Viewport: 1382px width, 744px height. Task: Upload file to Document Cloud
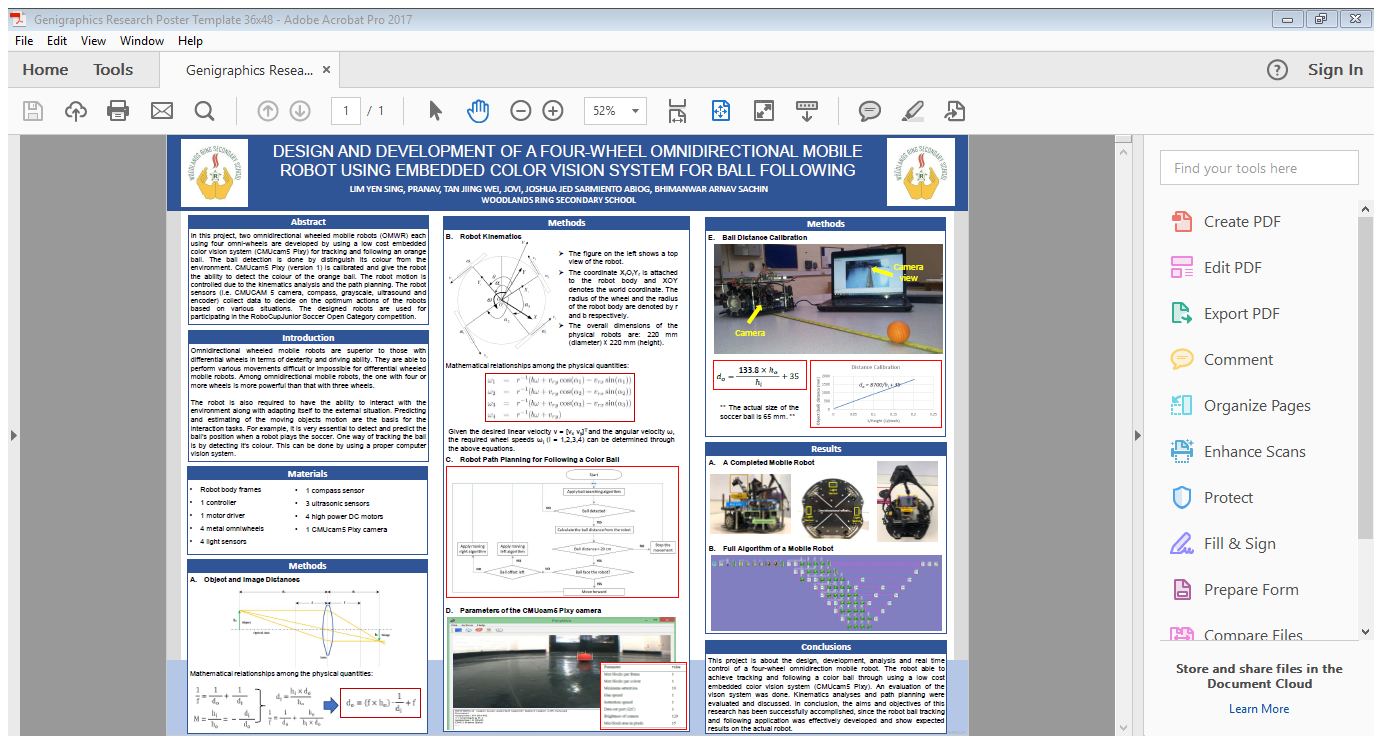click(x=76, y=111)
